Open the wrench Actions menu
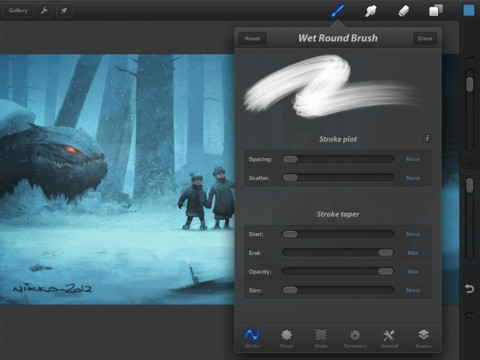The image size is (480, 360). click(44, 11)
